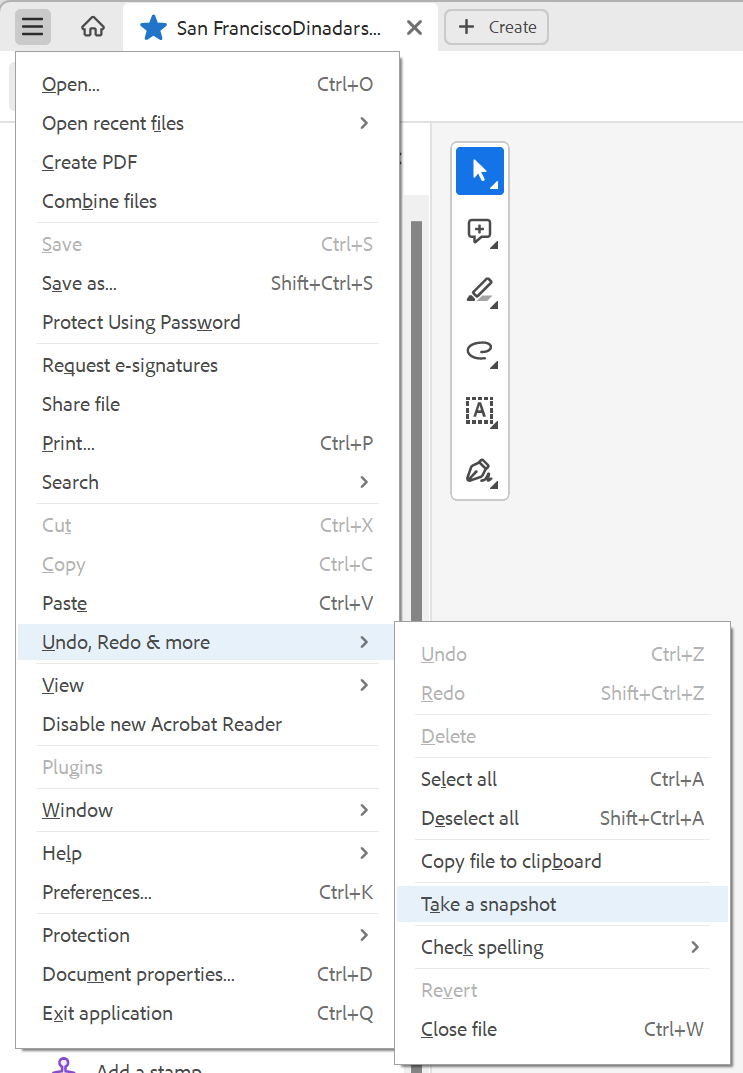Go to Home via the house icon

click(x=93, y=26)
